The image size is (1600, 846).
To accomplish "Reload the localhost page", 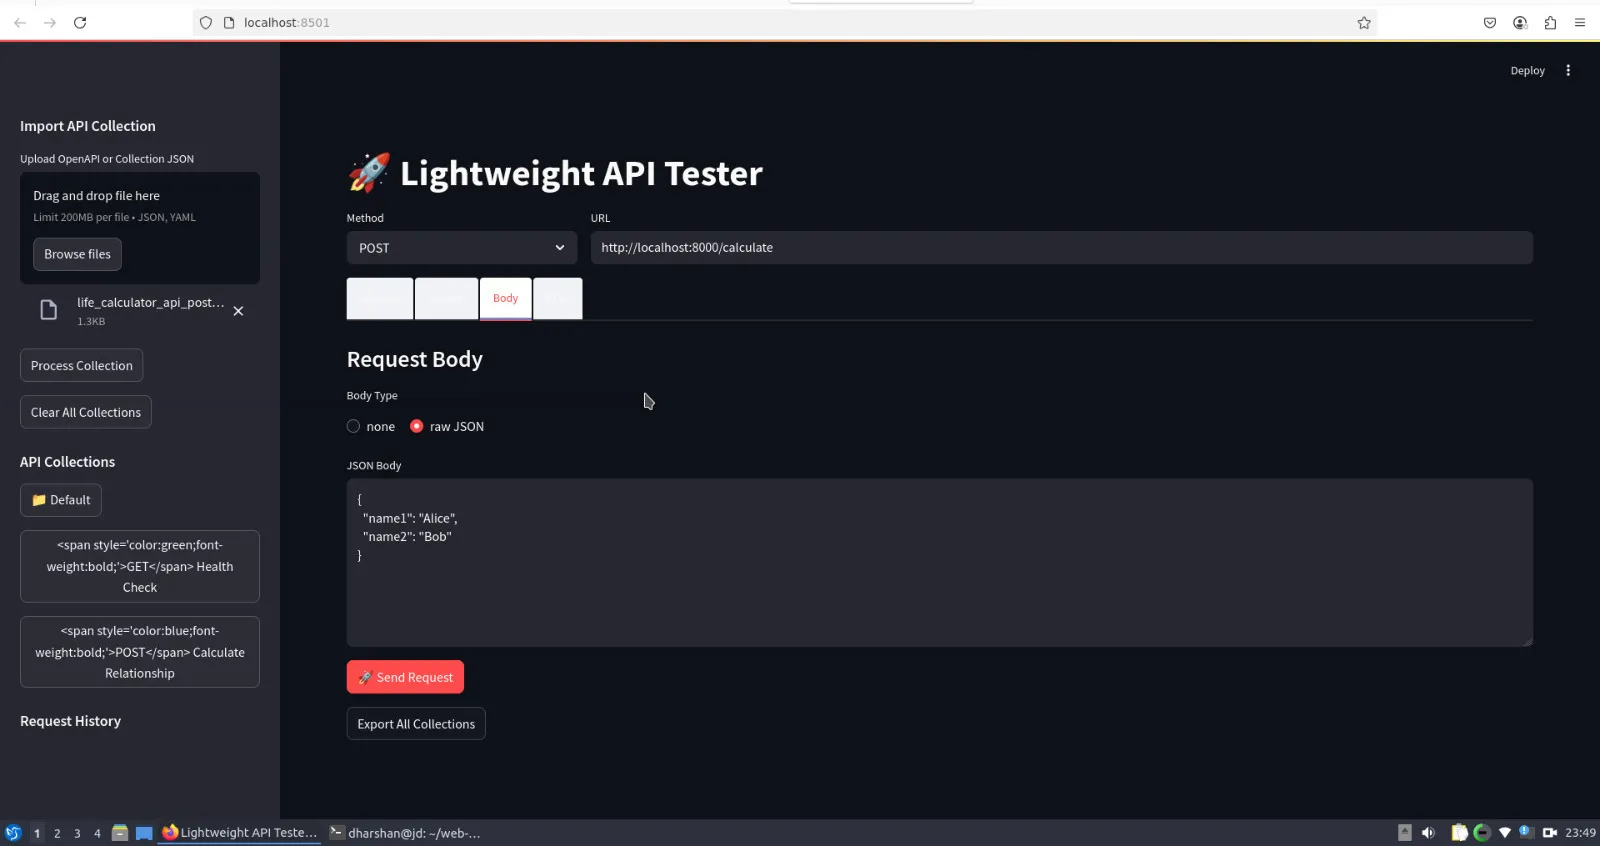I will coord(80,22).
